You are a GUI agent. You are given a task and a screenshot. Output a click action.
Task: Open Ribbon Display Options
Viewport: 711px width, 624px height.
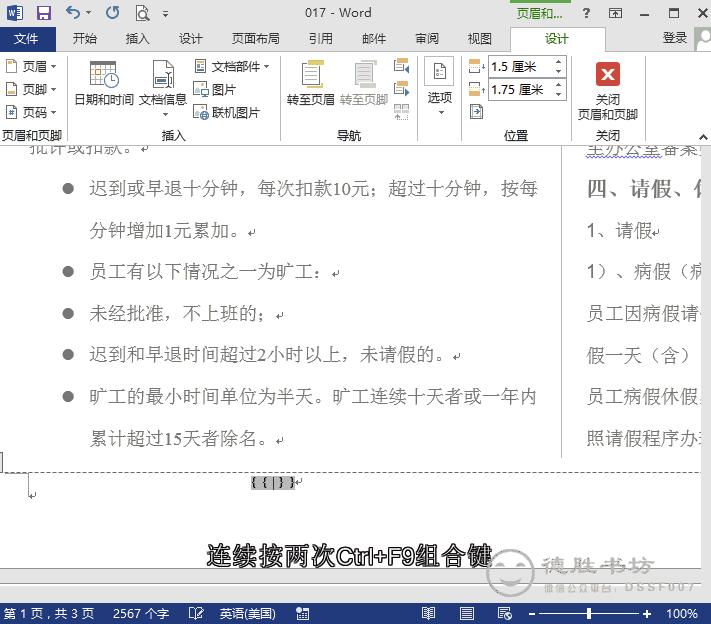pos(615,13)
